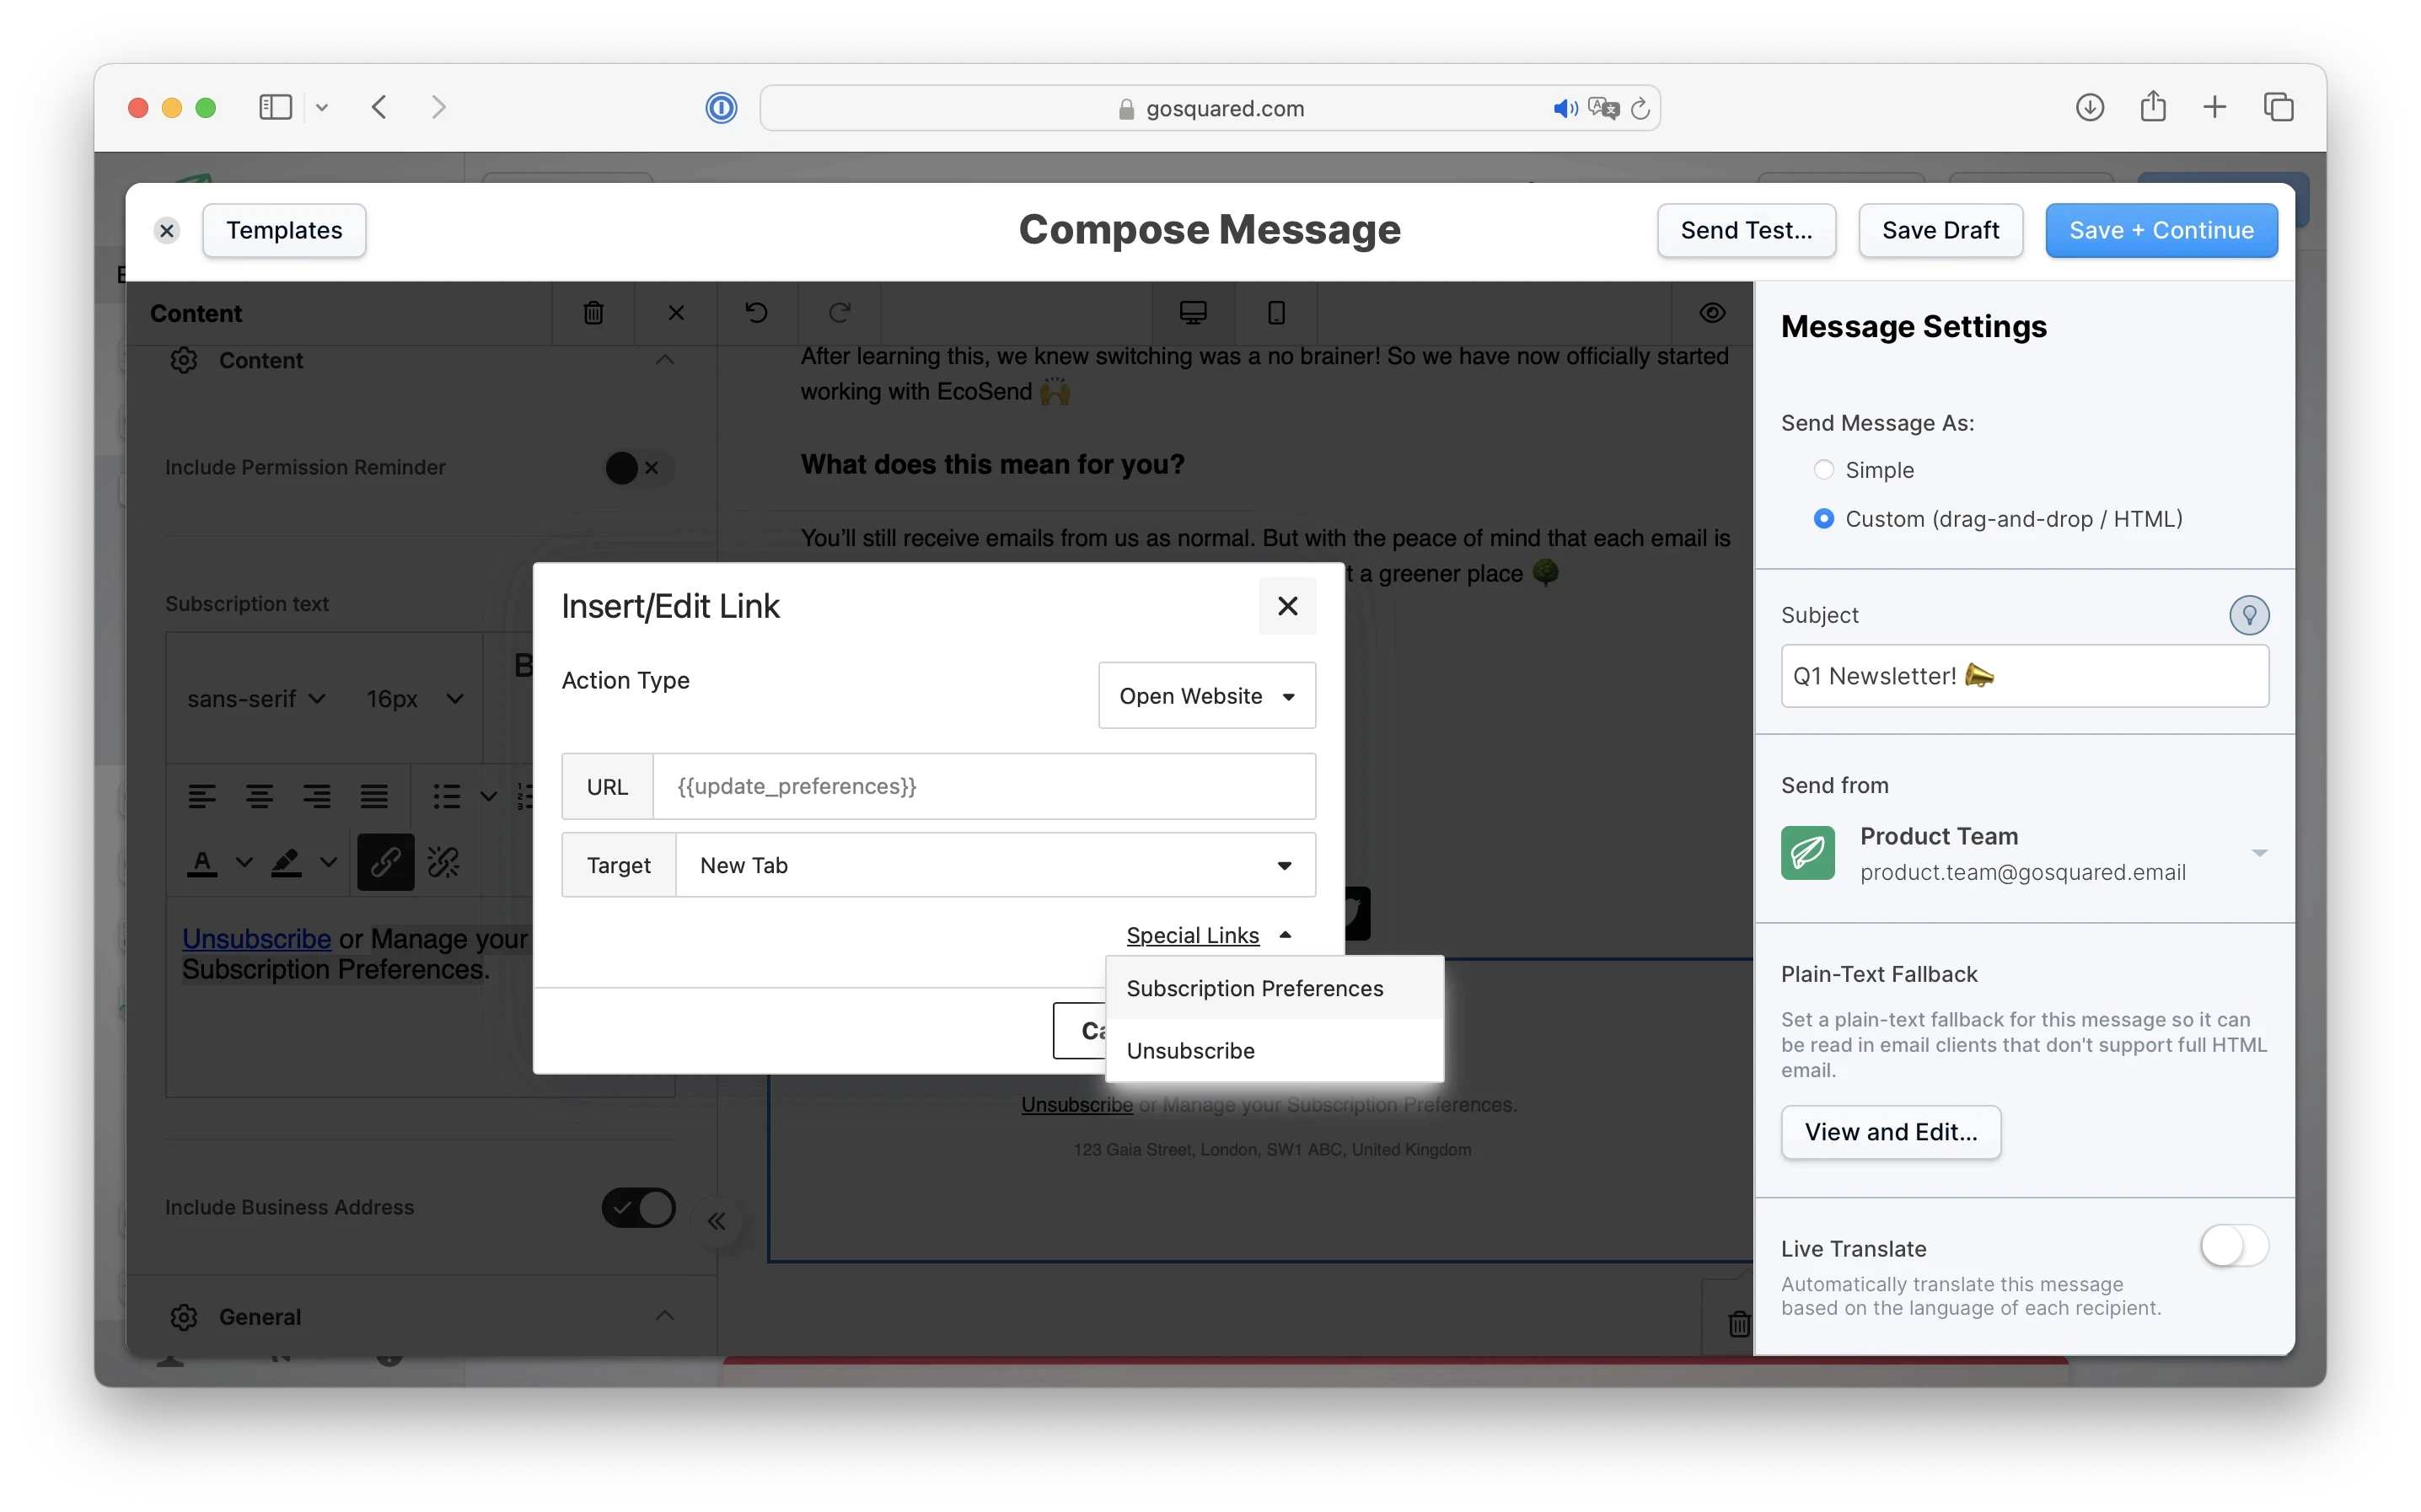Image resolution: width=2421 pixels, height=1512 pixels.
Task: Click the browser audio speaker icon
Action: pyautogui.click(x=1565, y=108)
